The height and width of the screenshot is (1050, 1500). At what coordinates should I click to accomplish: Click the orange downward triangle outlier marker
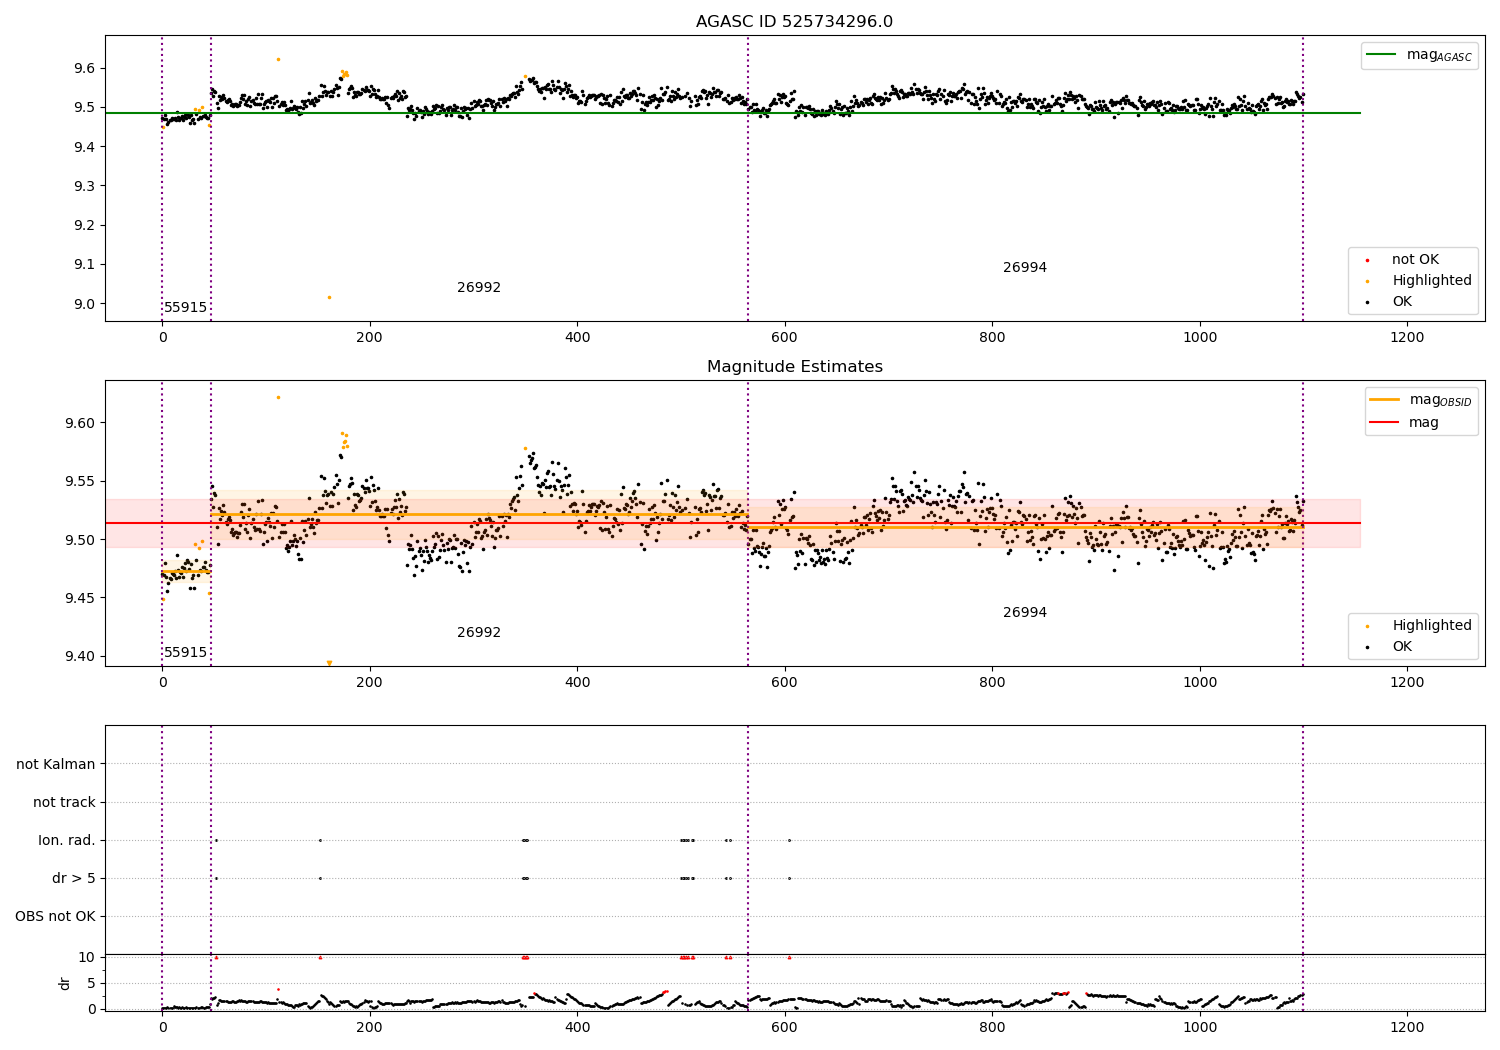(329, 663)
